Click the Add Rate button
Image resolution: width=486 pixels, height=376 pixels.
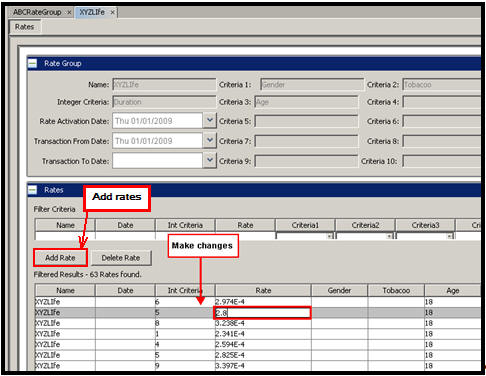point(60,258)
